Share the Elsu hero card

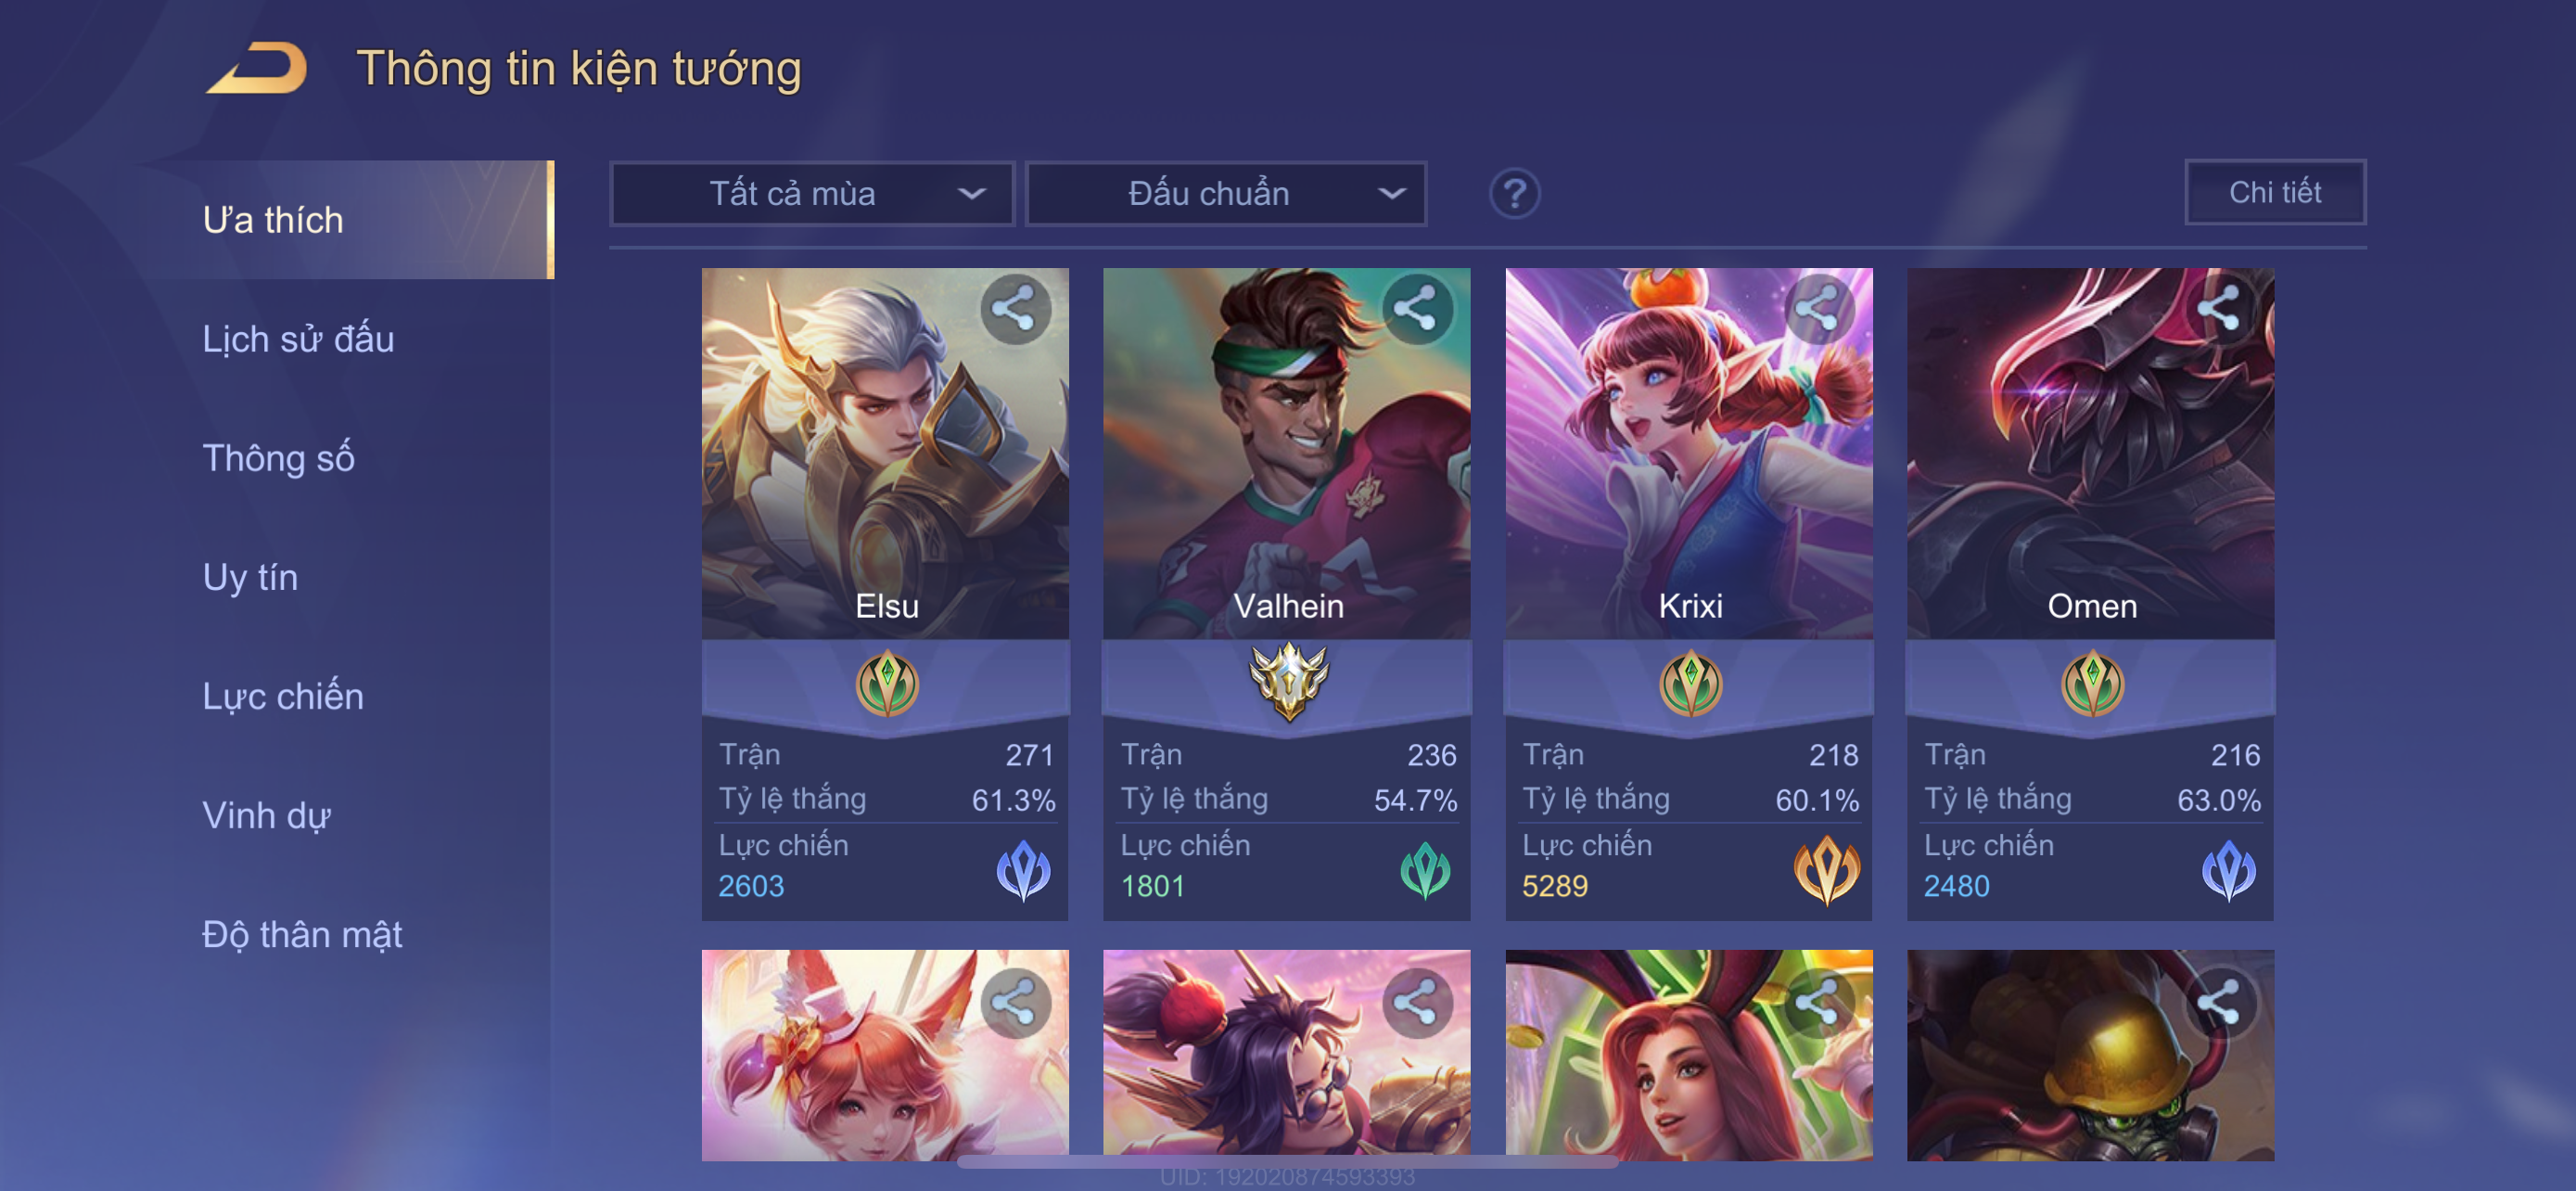[1015, 309]
